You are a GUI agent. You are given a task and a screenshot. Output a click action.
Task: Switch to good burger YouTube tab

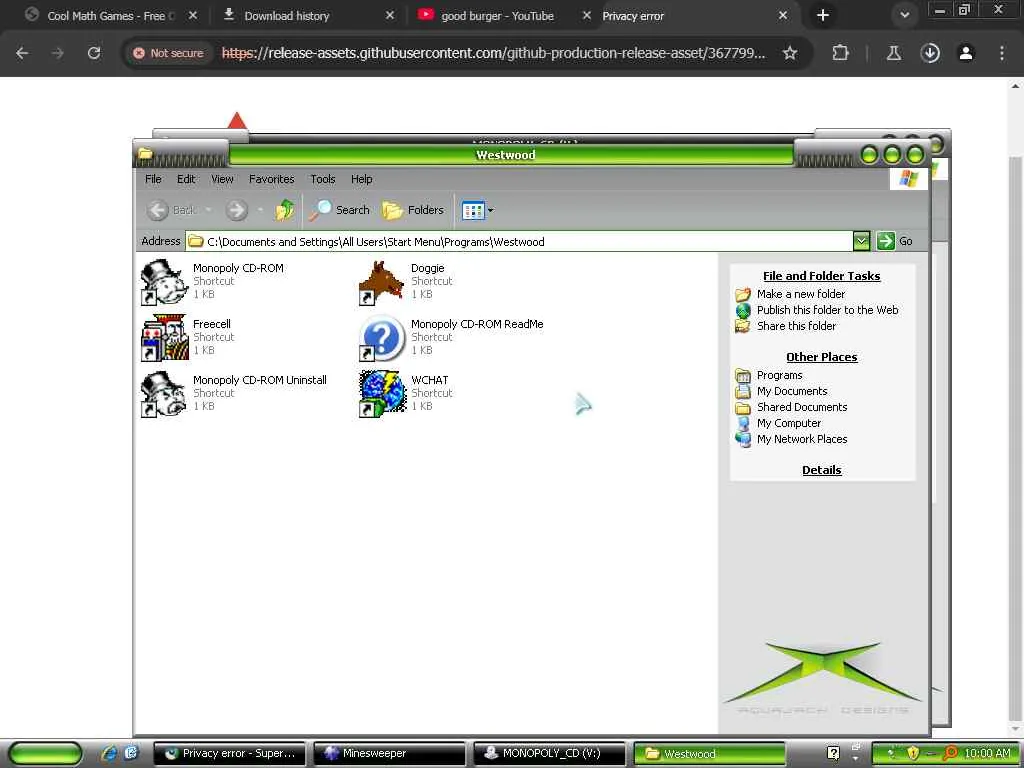(x=504, y=16)
